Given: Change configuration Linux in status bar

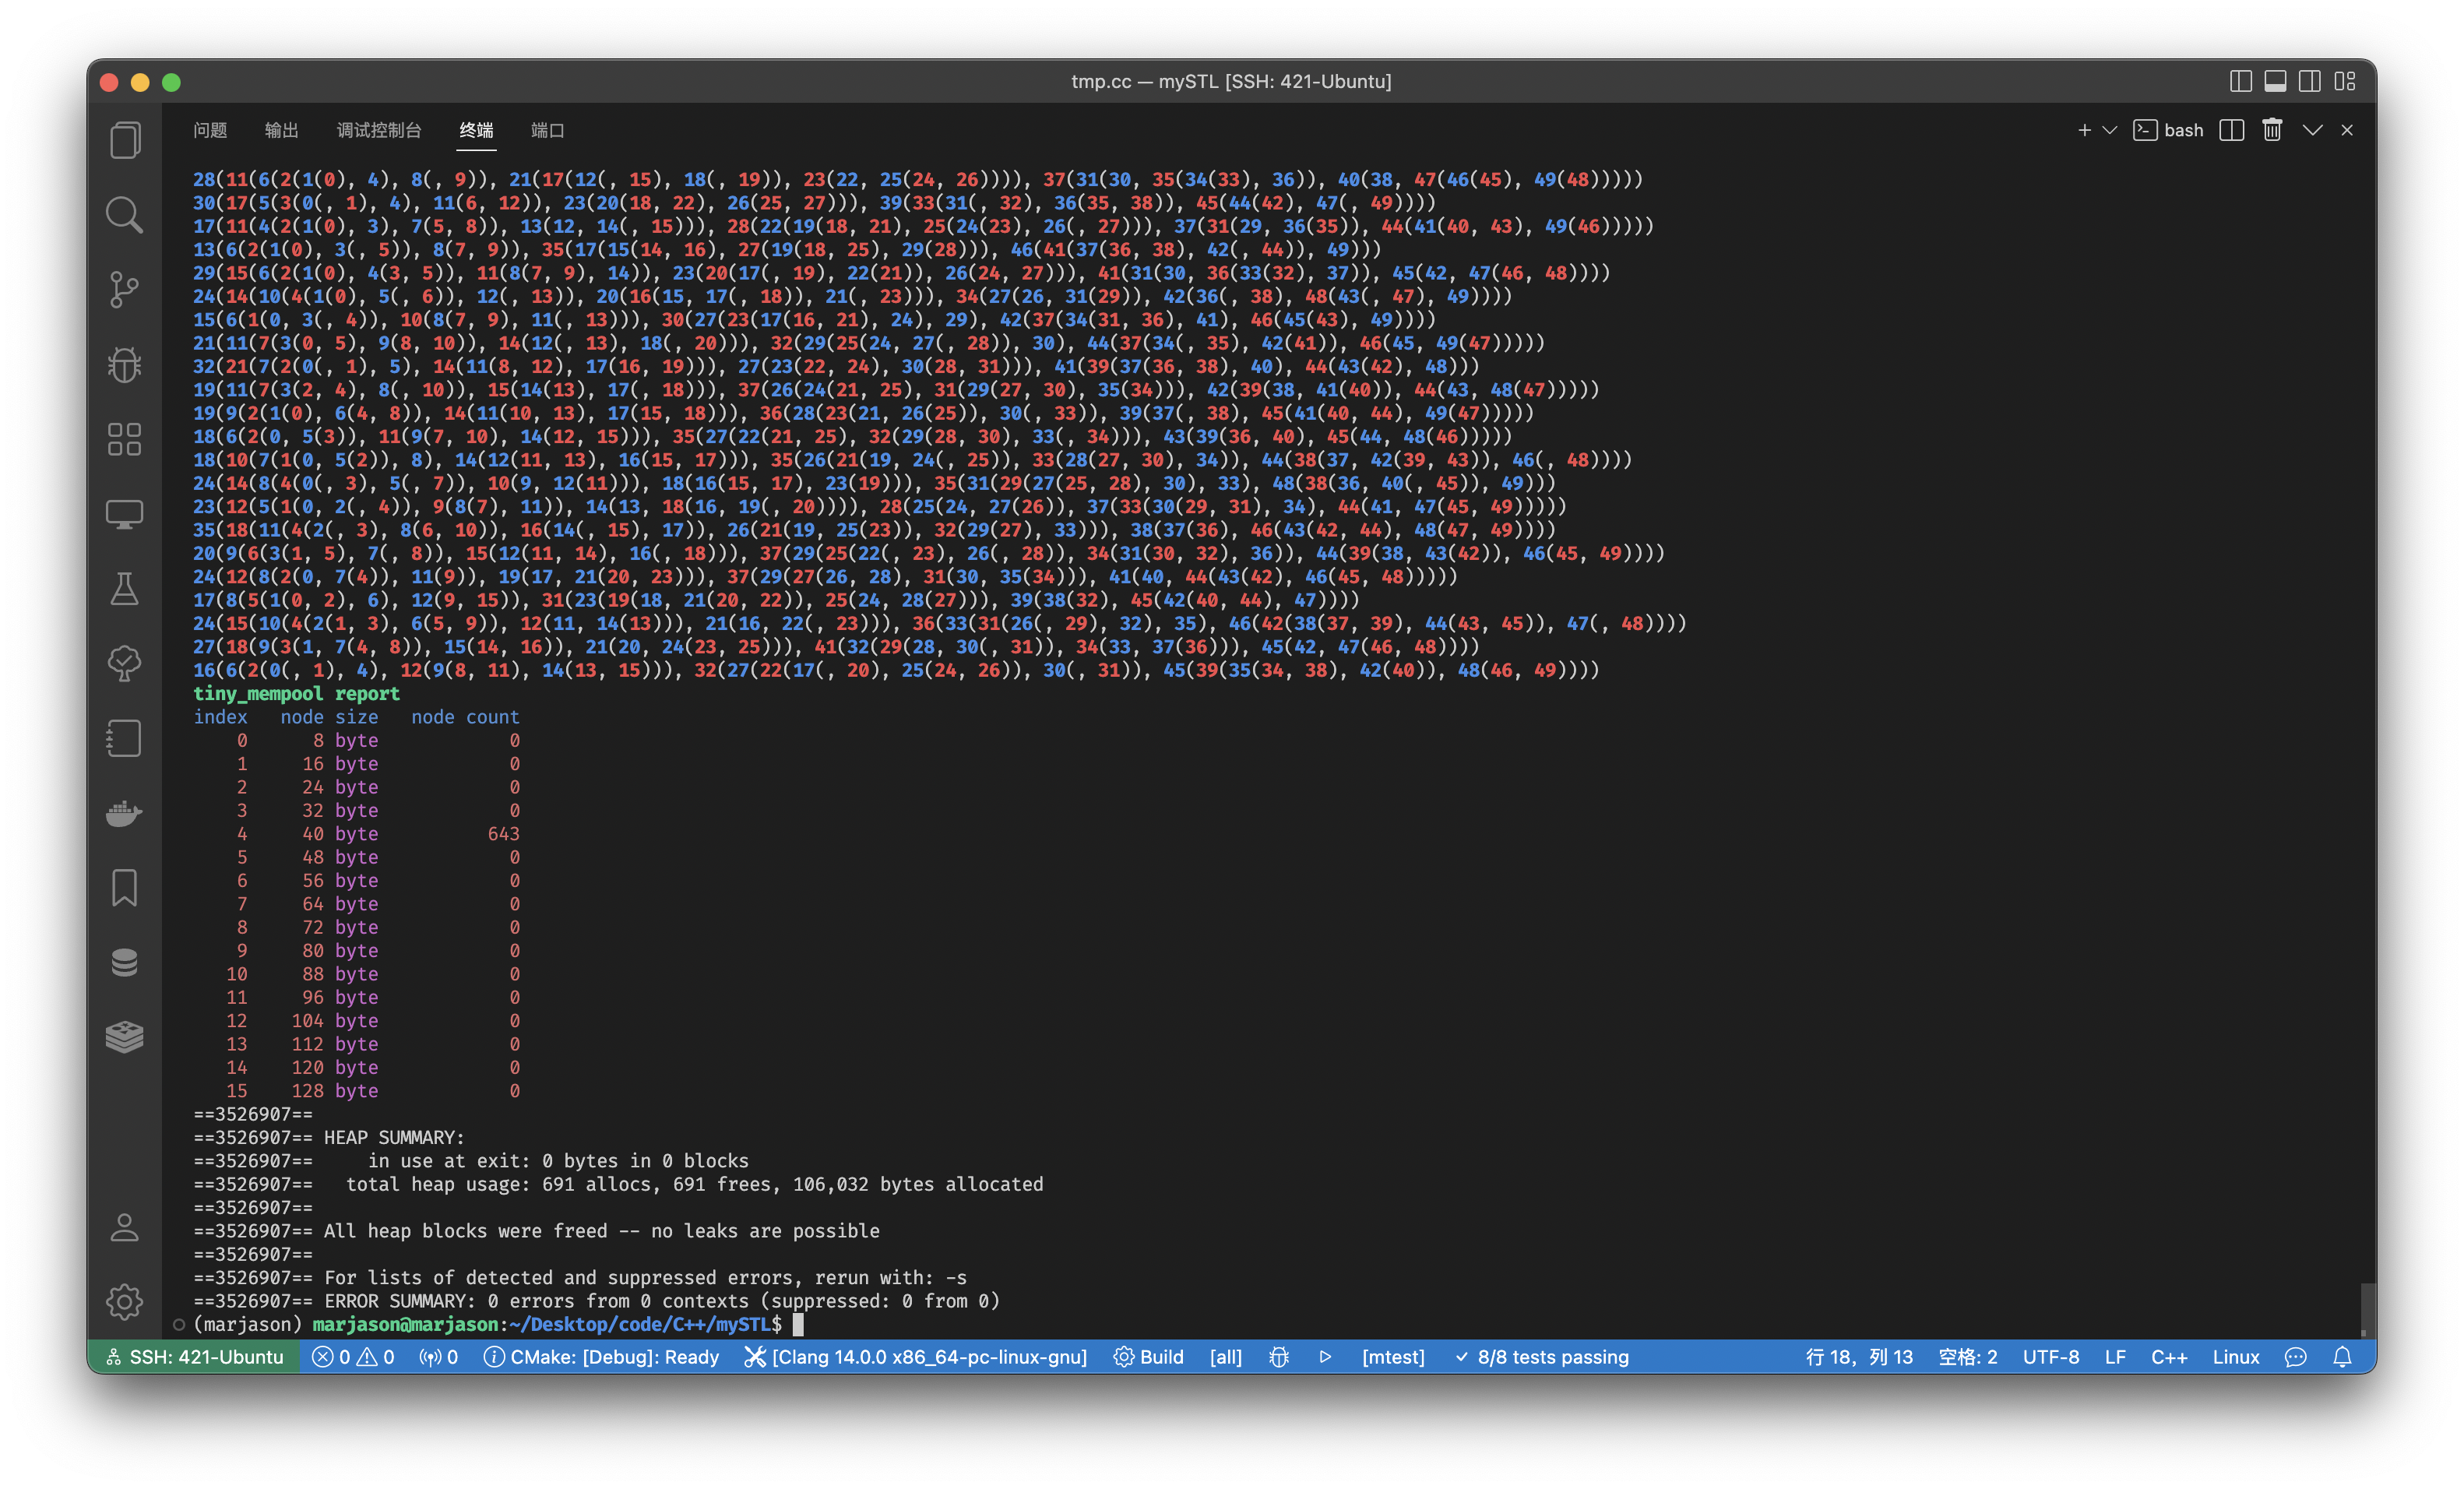Looking at the screenshot, I should 2236,1357.
